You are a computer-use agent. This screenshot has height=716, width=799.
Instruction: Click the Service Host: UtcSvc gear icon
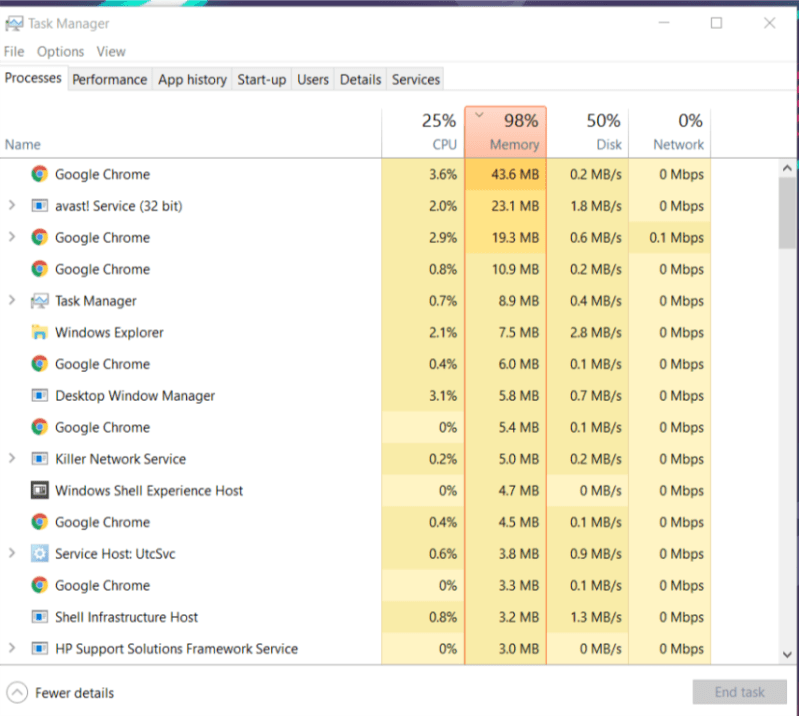(x=40, y=553)
